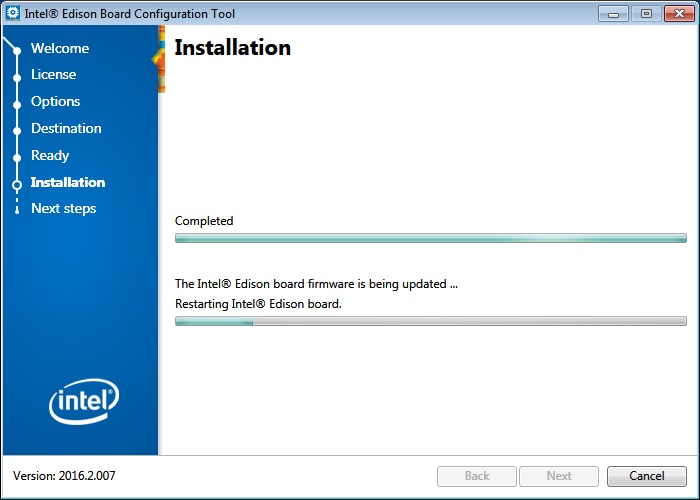Minimize the configuration tool window
Image resolution: width=700 pixels, height=500 pixels.
(x=613, y=14)
